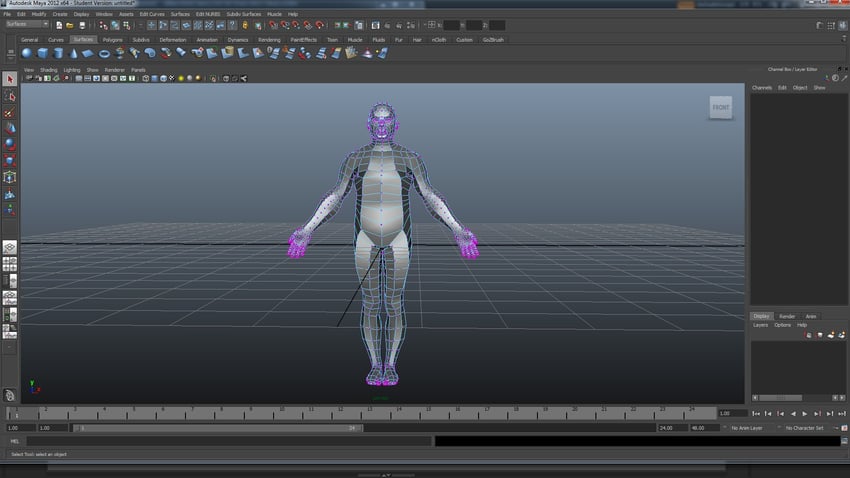This screenshot has height=478, width=850.
Task: Switch to the Animation shelf tab
Action: point(207,40)
